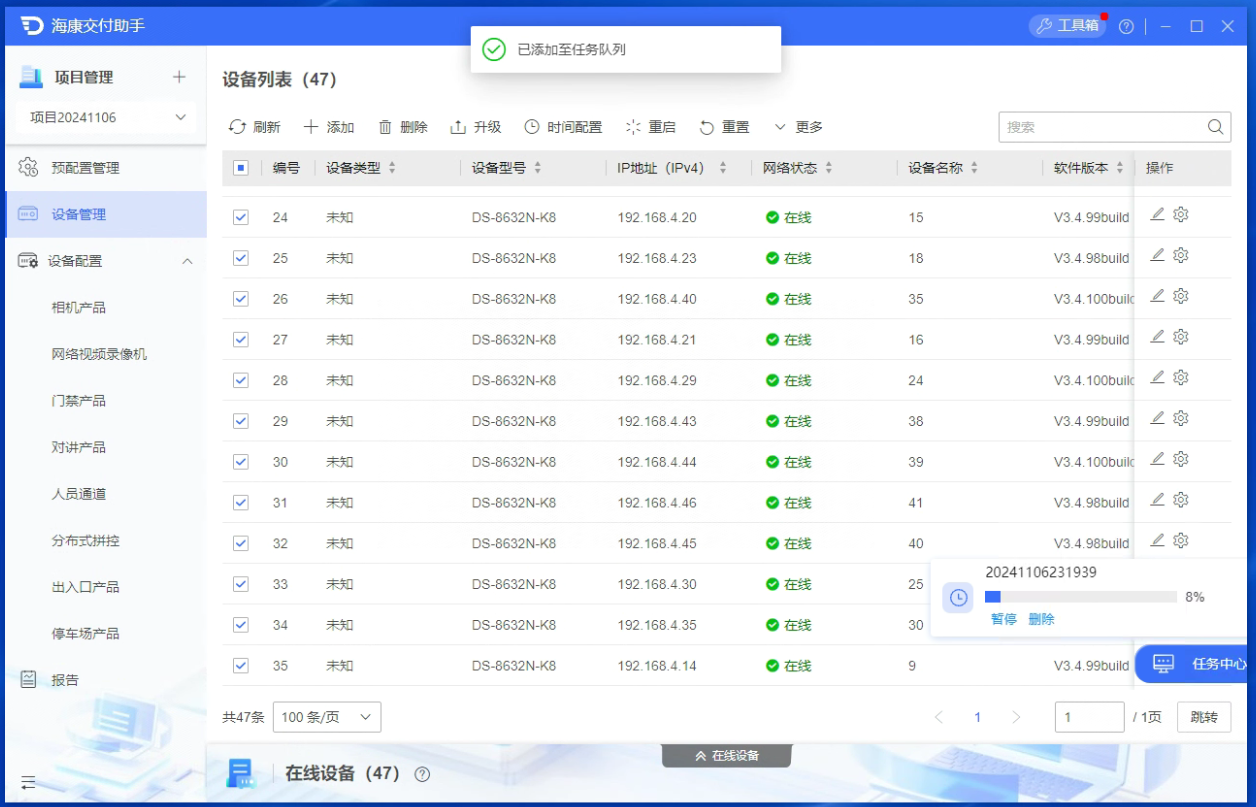The width and height of the screenshot is (1256, 807).
Task: Open the 100条/页 page size dropdown
Action: 326,717
